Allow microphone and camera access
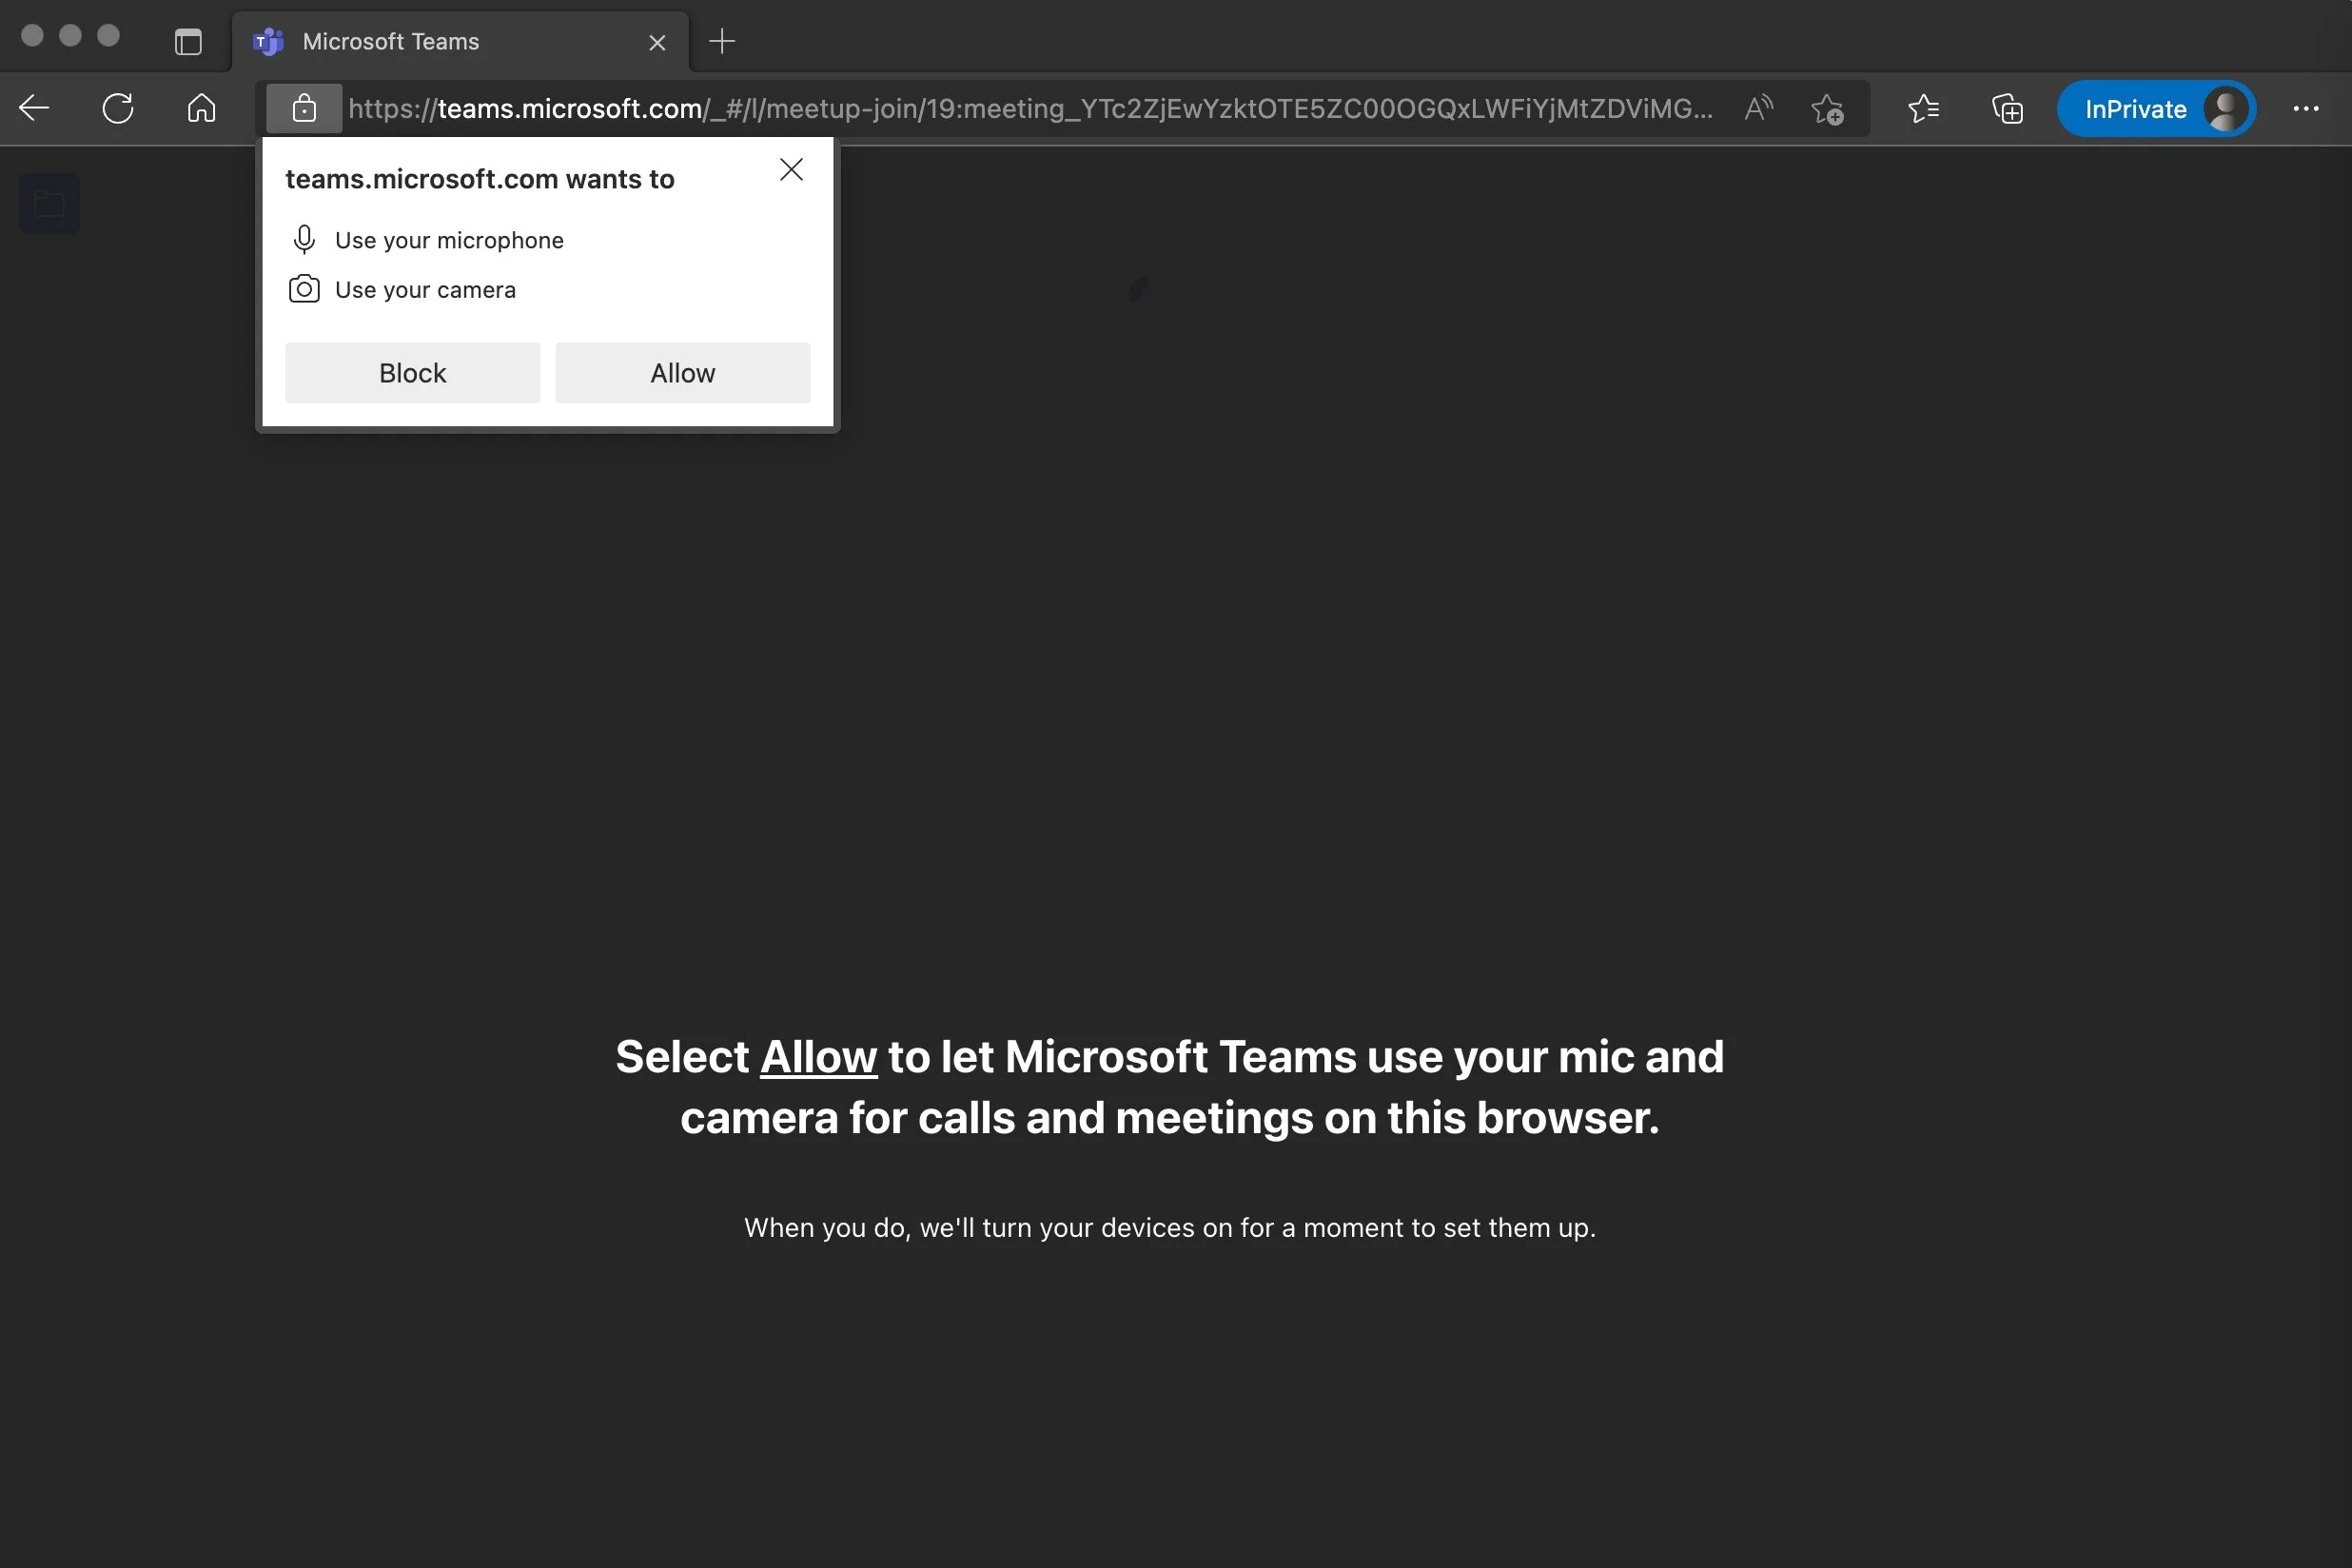Screen dimensions: 2352x1568 pyautogui.click(x=682, y=372)
